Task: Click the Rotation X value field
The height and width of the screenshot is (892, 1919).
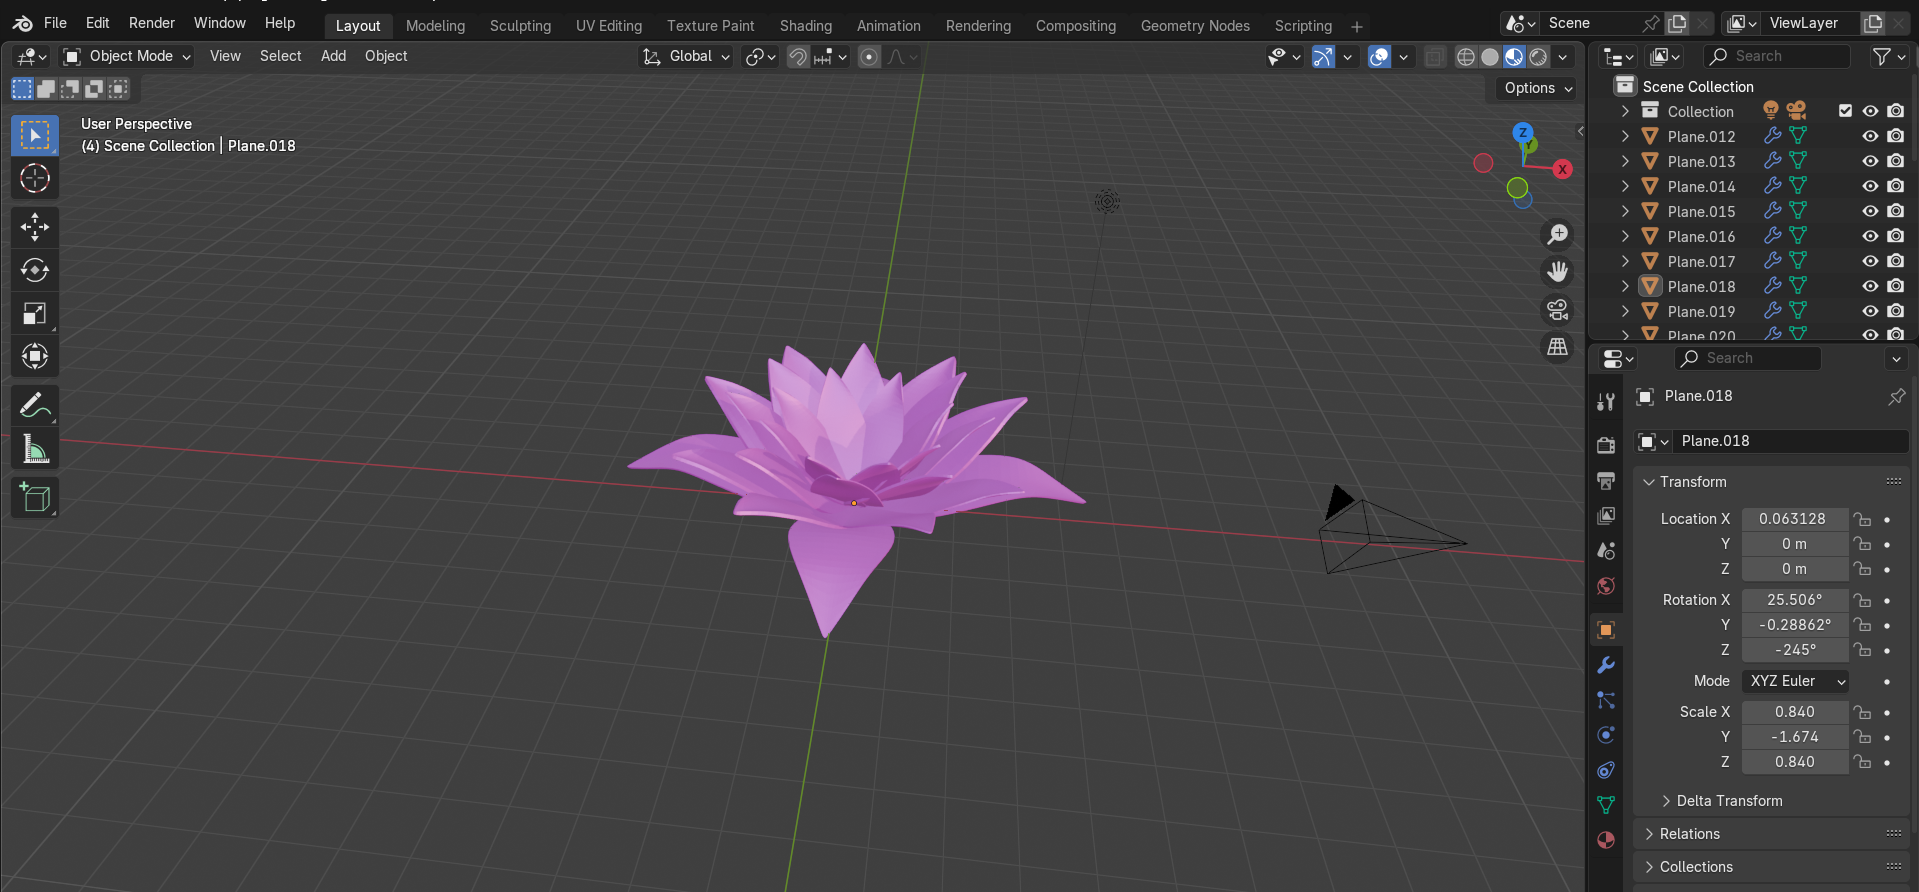Action: (x=1794, y=600)
